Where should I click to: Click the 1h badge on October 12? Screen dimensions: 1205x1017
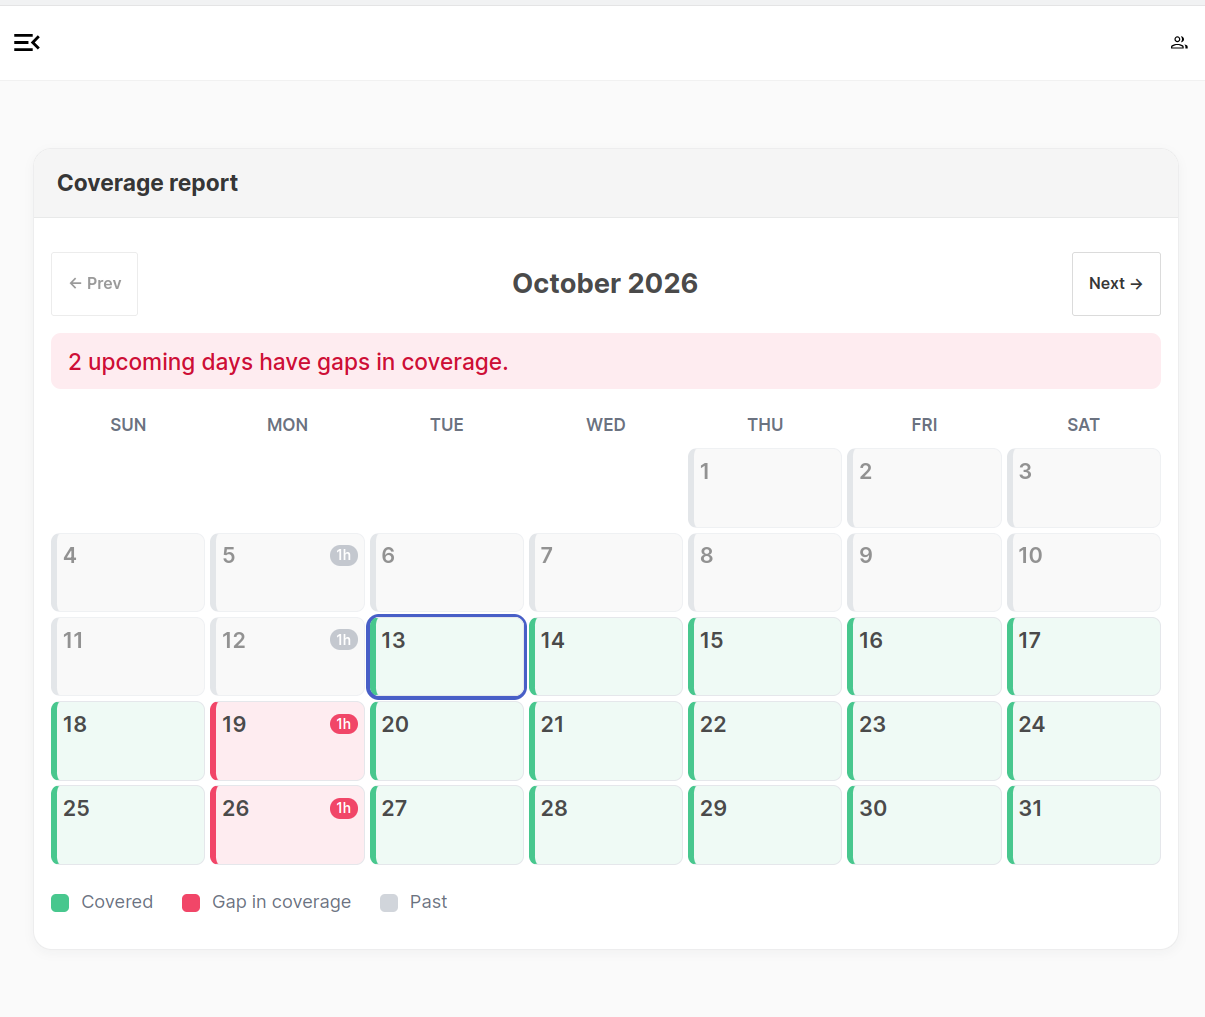pyautogui.click(x=344, y=640)
